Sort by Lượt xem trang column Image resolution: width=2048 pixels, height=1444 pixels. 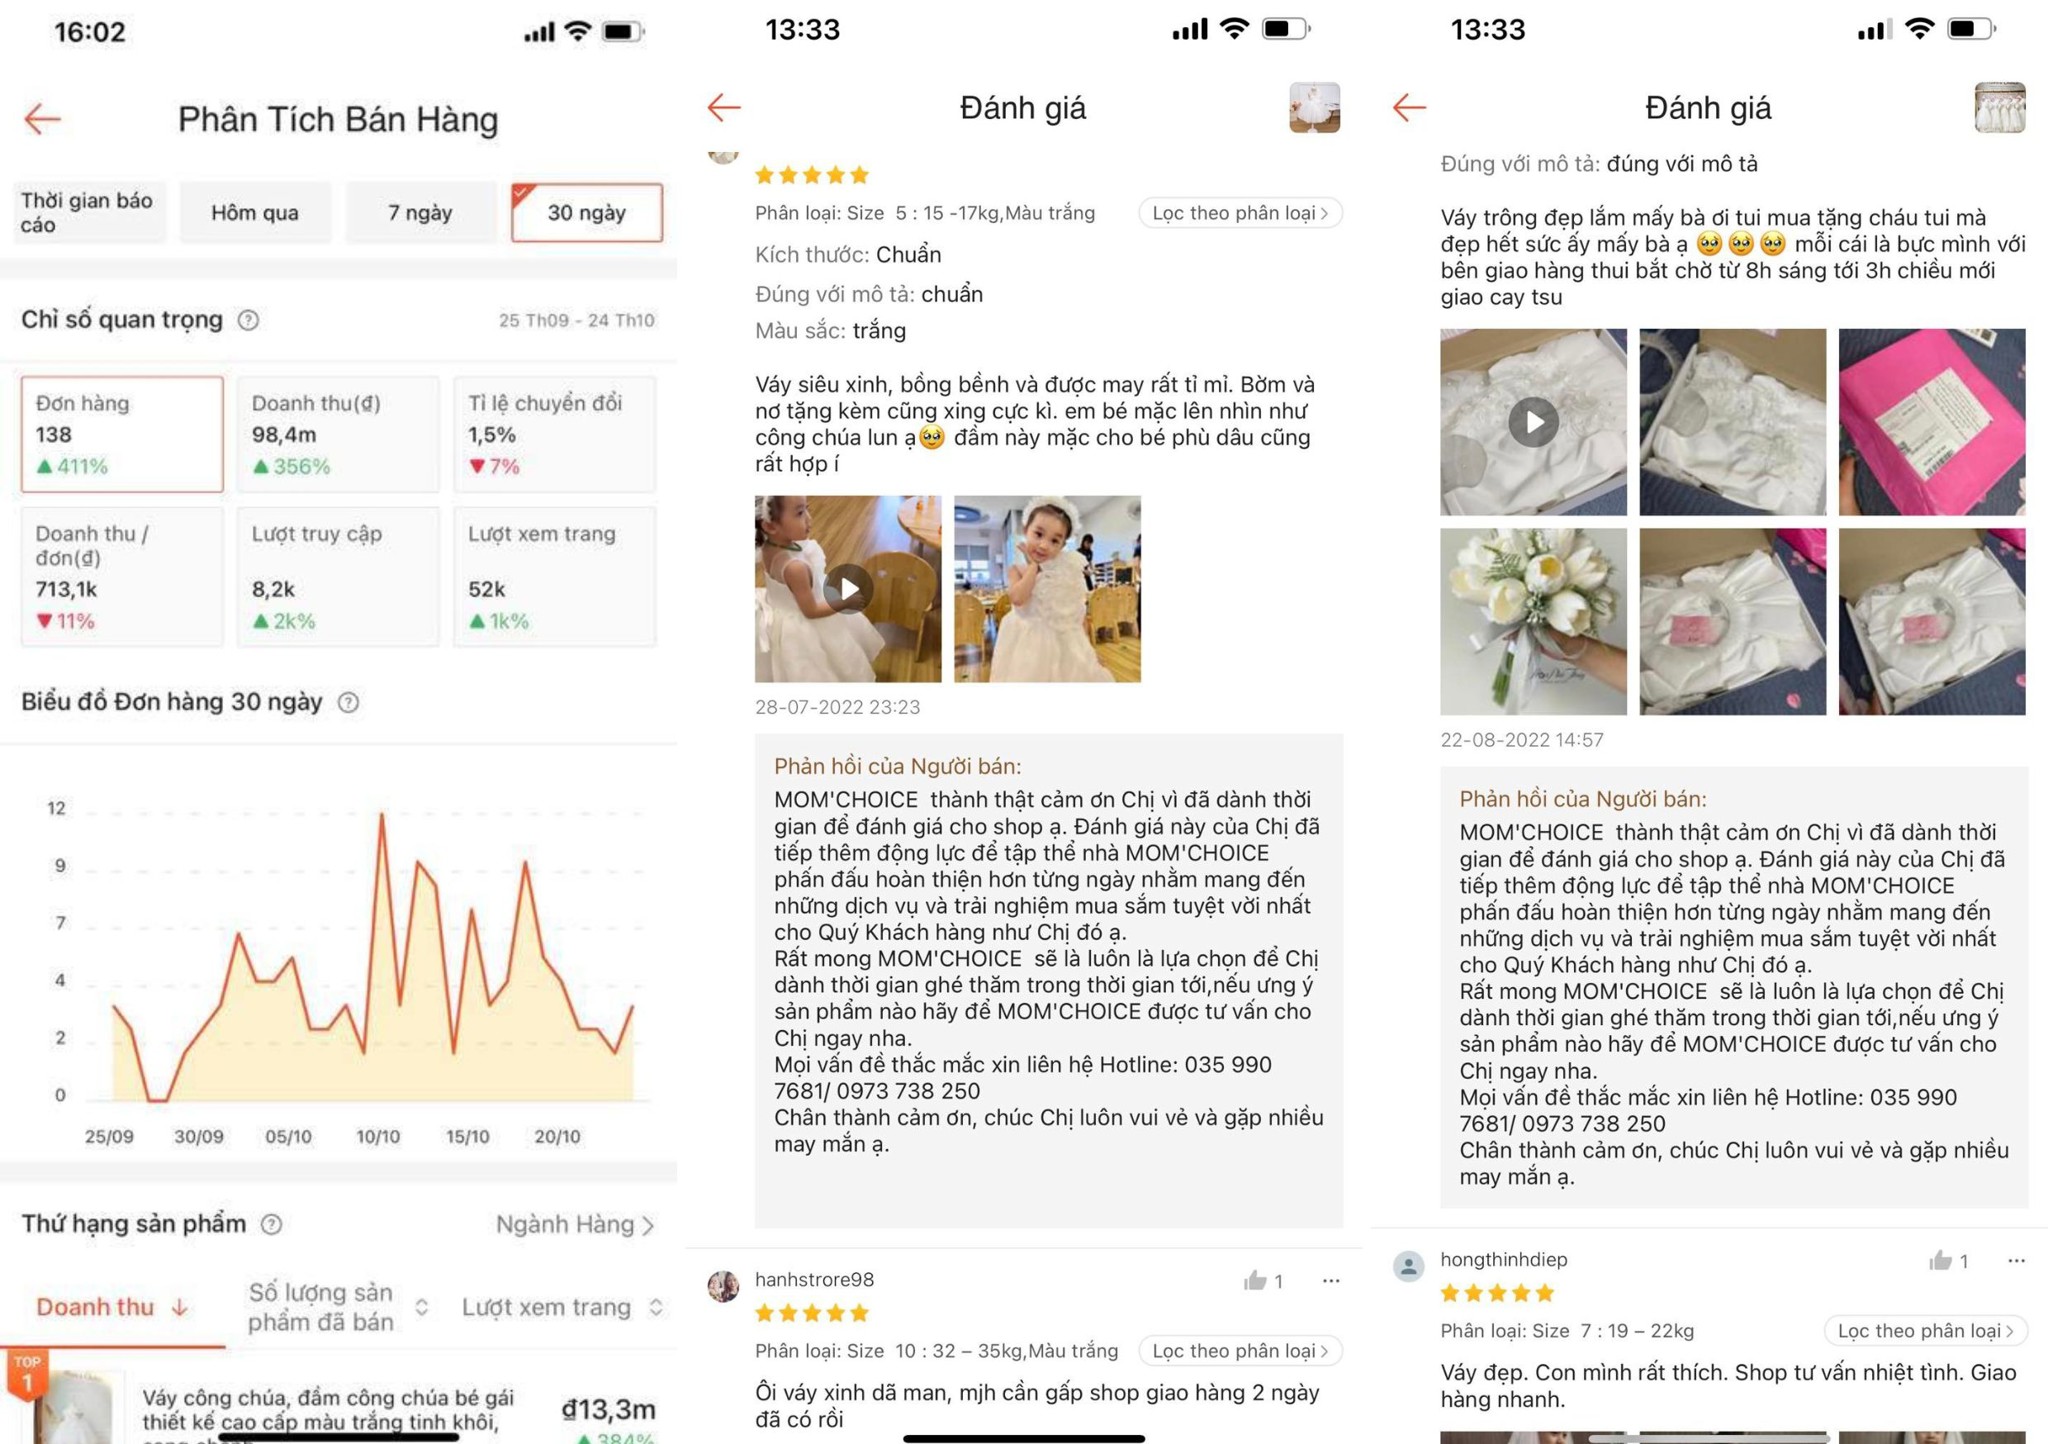[562, 1307]
